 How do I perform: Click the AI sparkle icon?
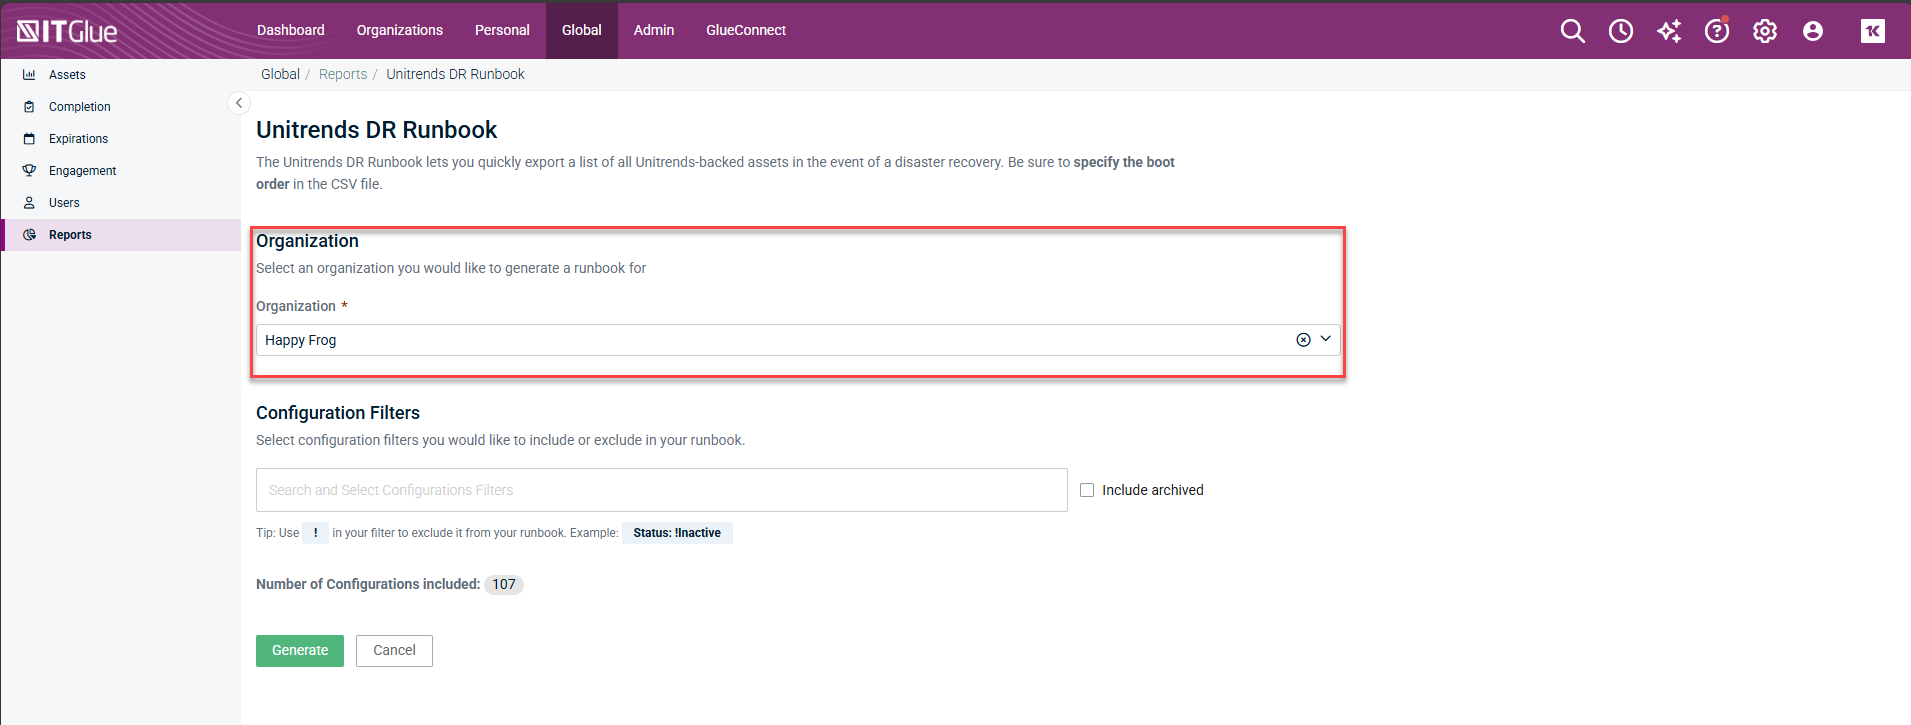(1668, 31)
